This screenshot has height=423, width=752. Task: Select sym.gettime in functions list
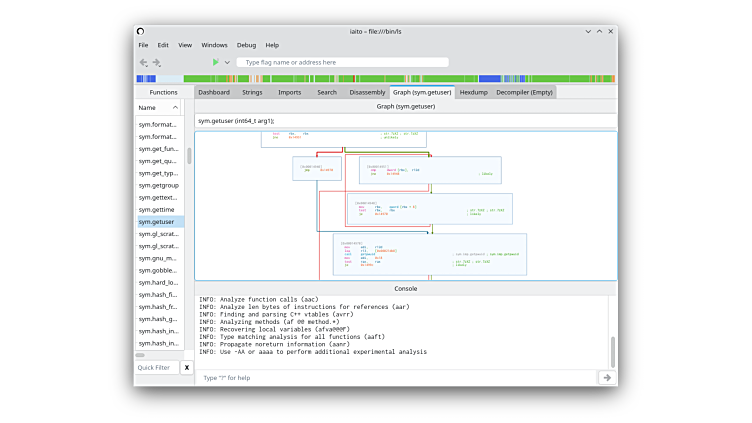(156, 210)
